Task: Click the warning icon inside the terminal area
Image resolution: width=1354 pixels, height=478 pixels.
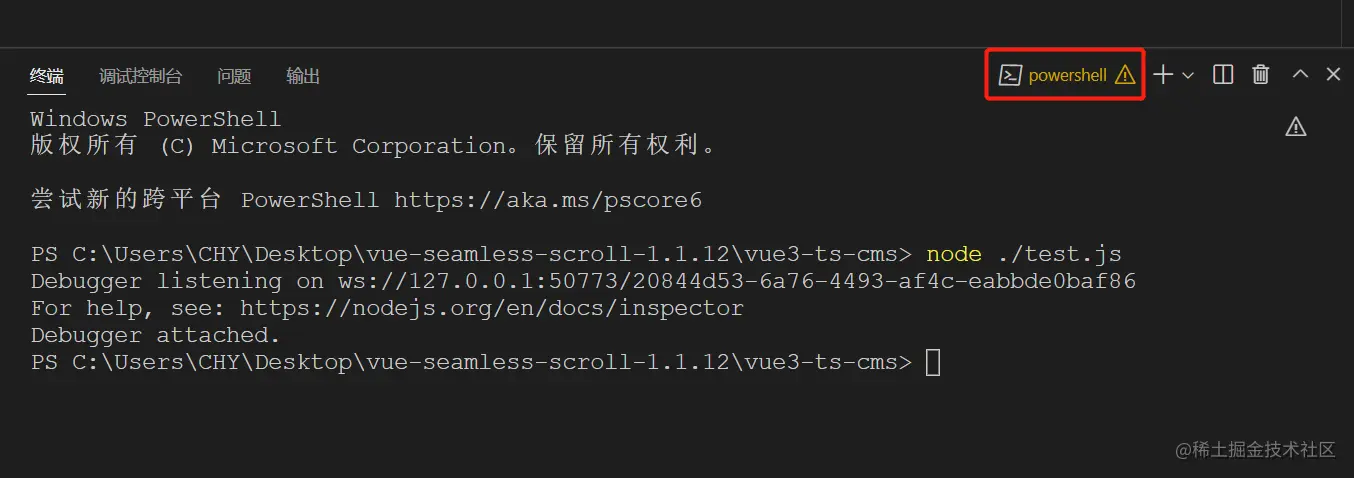Action: coord(1296,126)
